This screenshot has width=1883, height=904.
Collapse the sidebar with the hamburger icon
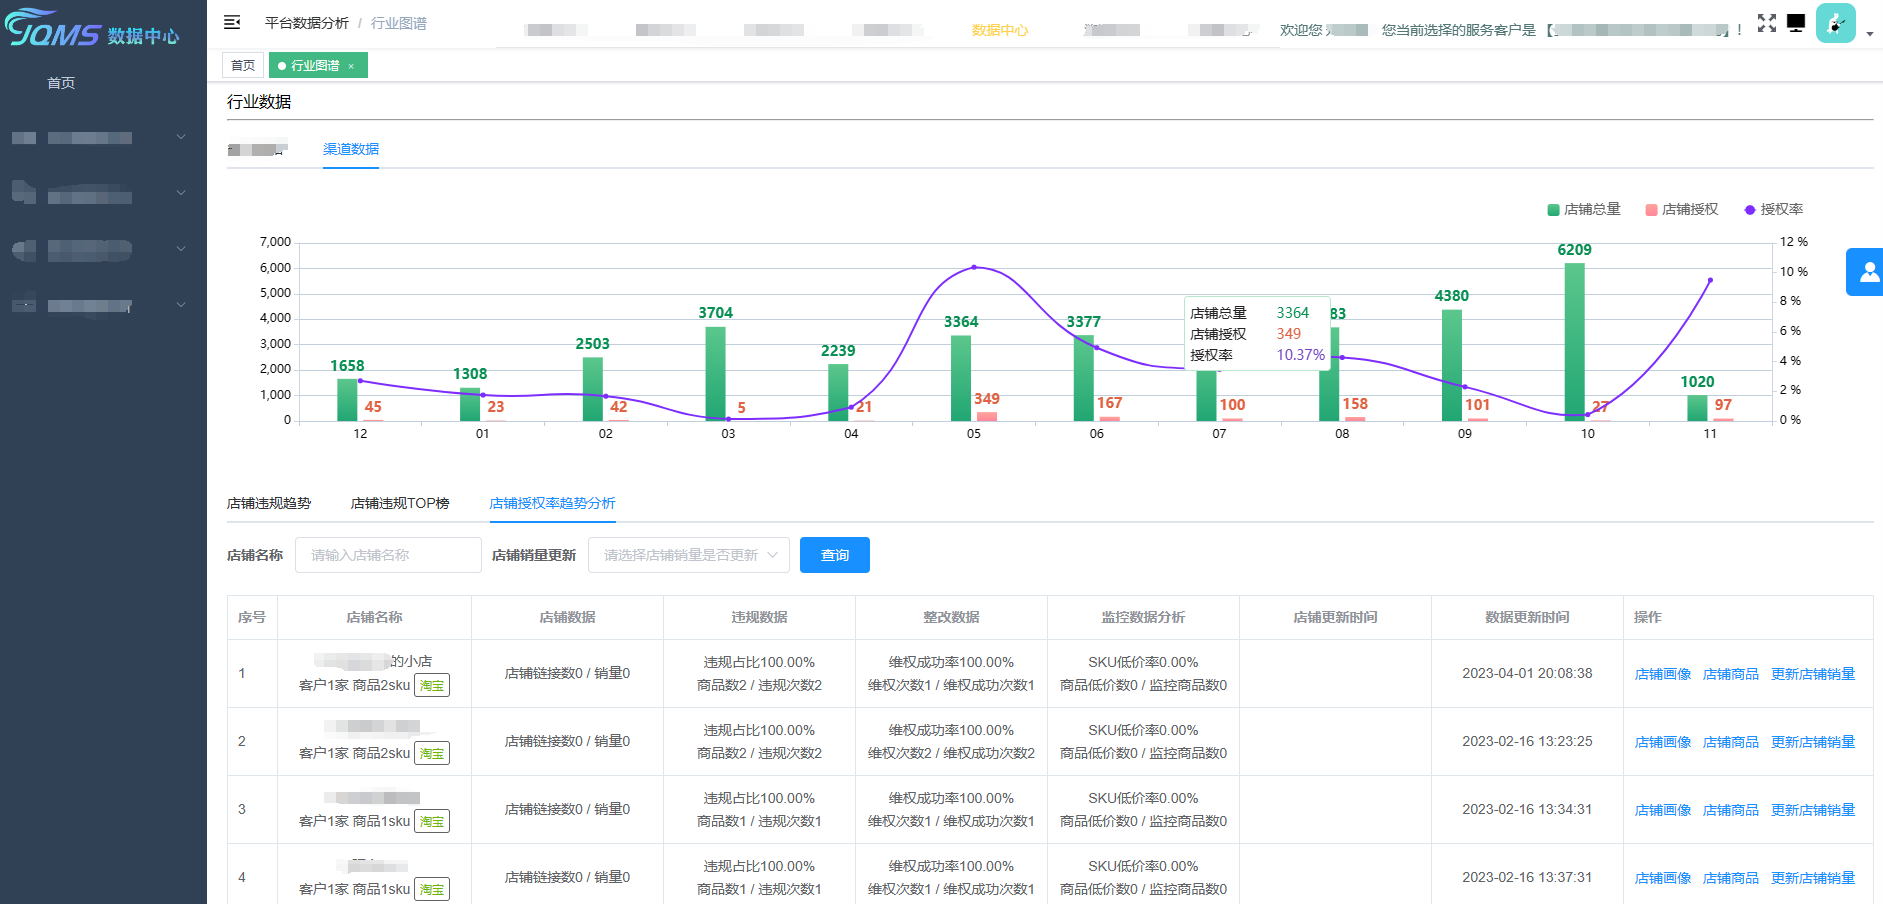(232, 22)
